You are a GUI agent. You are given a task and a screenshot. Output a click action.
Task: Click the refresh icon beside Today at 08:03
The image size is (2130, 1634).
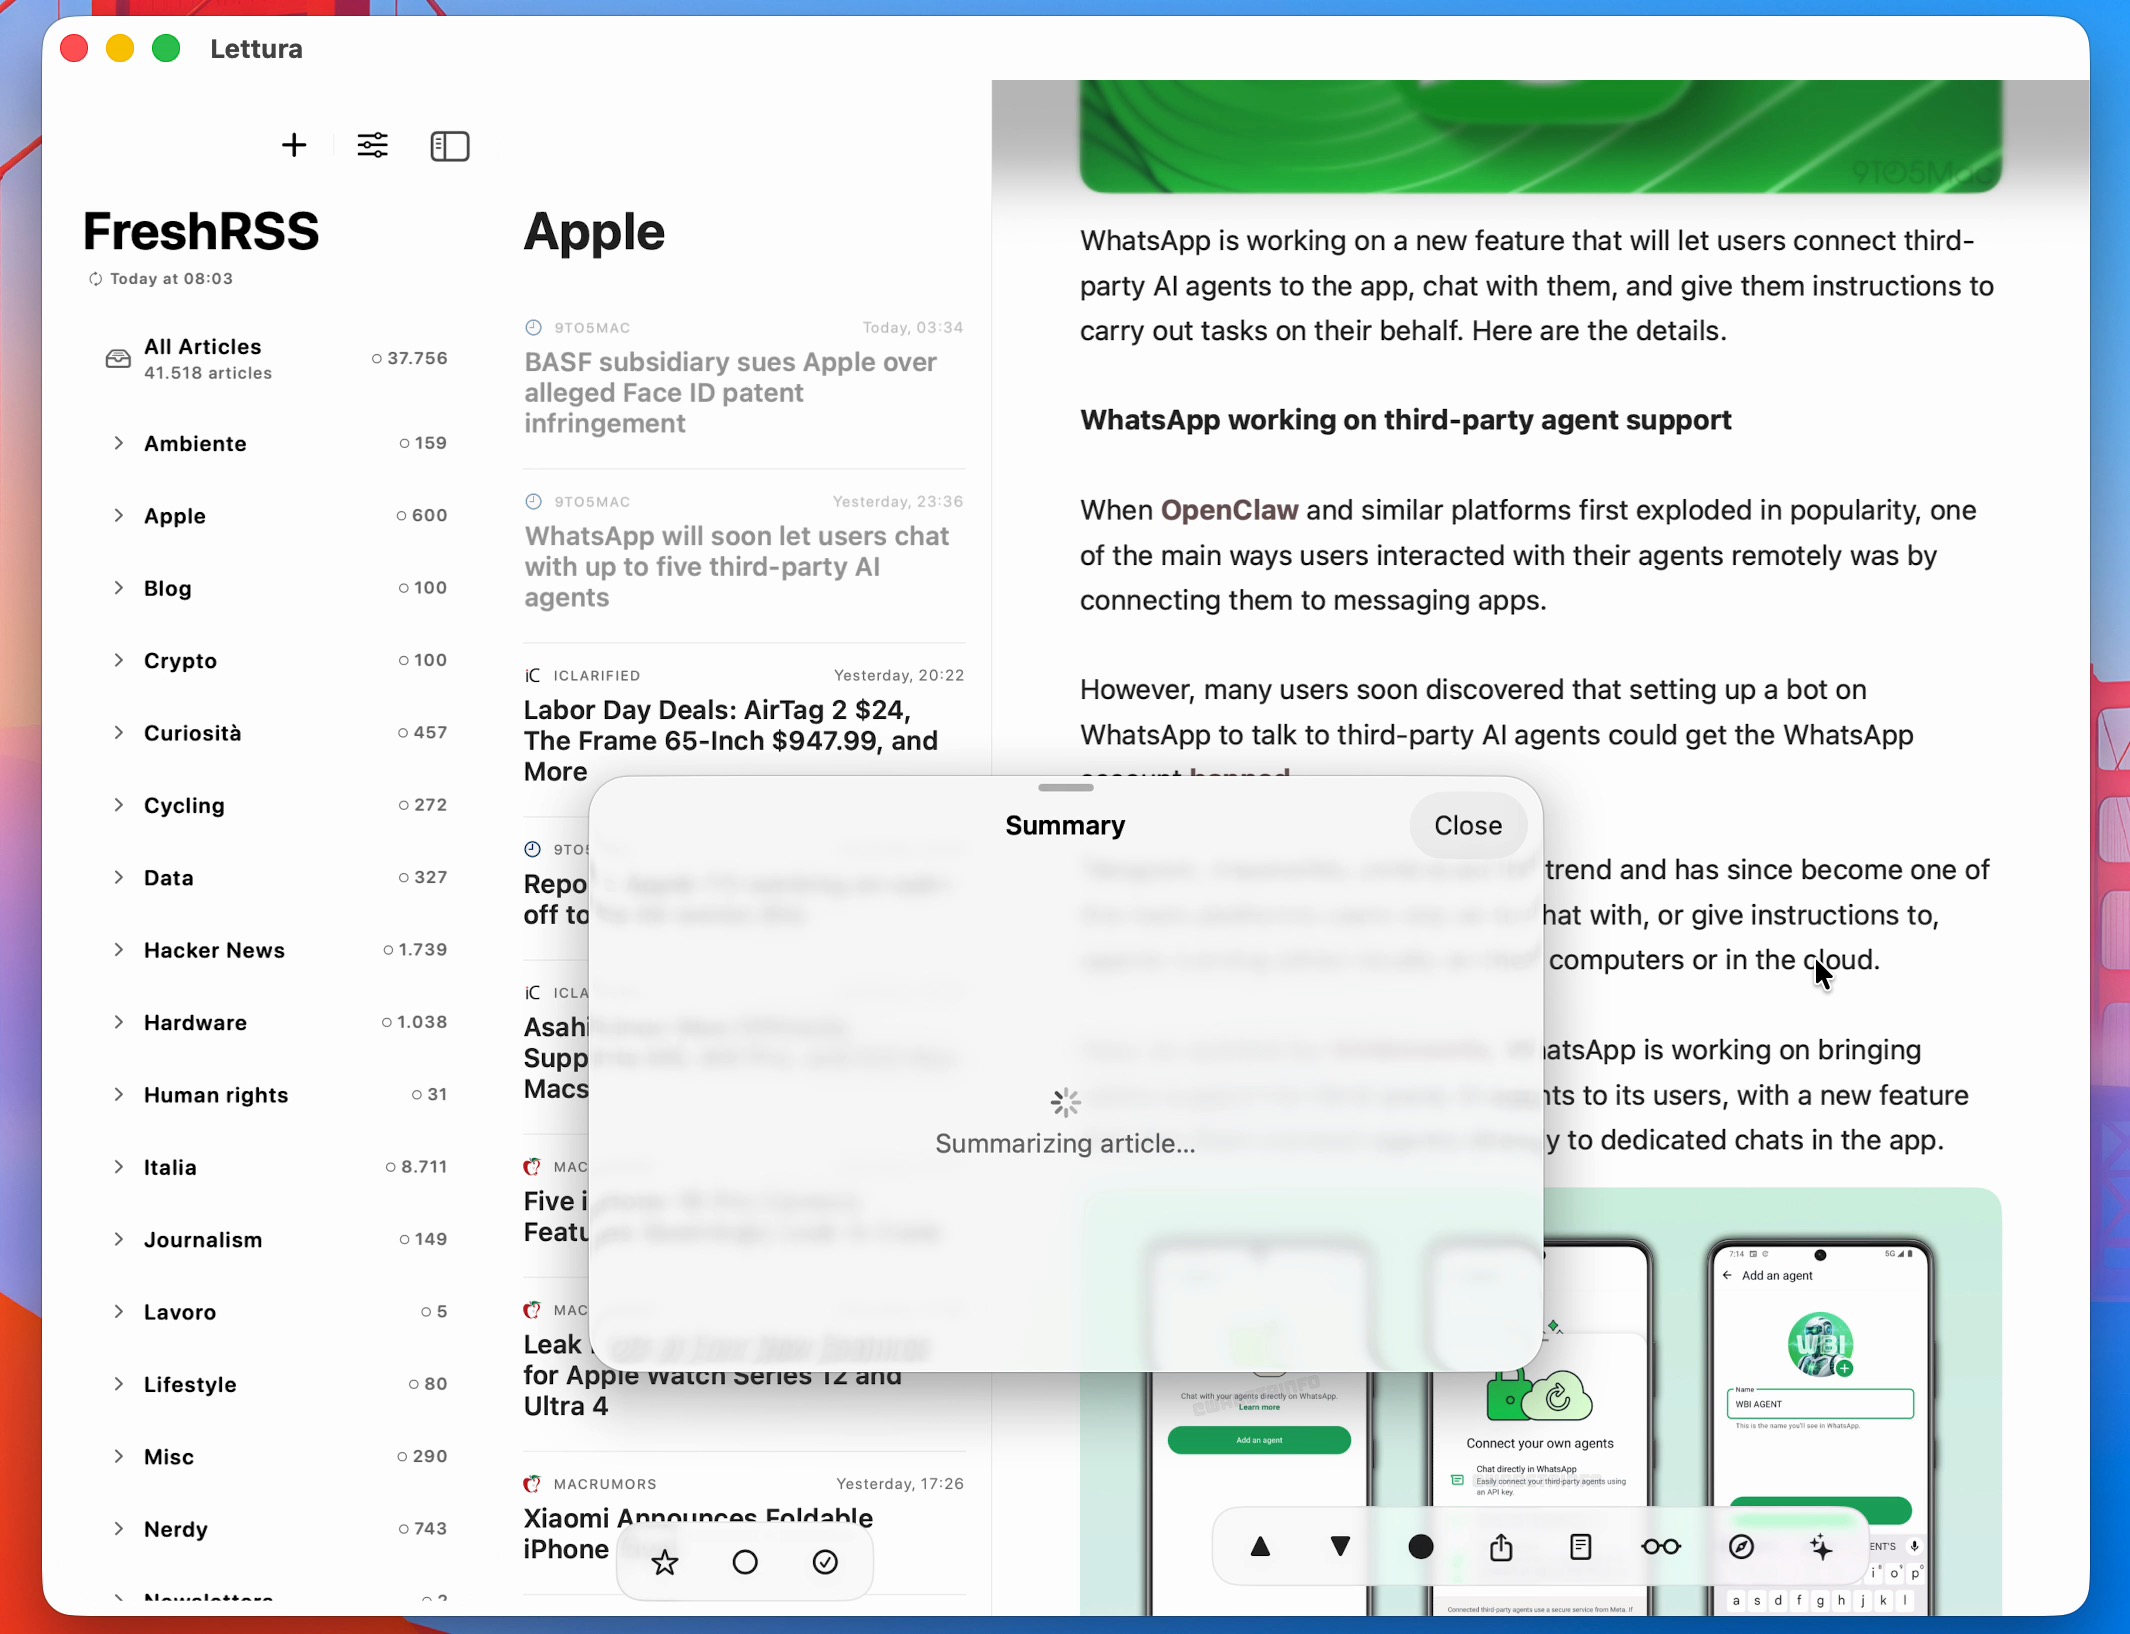click(x=96, y=279)
